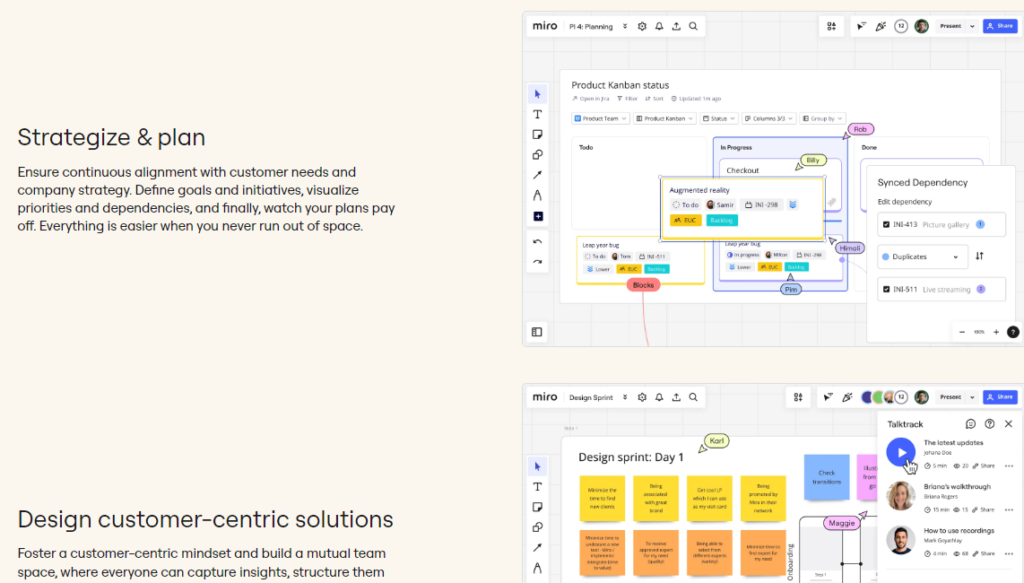
Task: Open How to use recordings avatar thumbnail
Action: click(x=901, y=540)
